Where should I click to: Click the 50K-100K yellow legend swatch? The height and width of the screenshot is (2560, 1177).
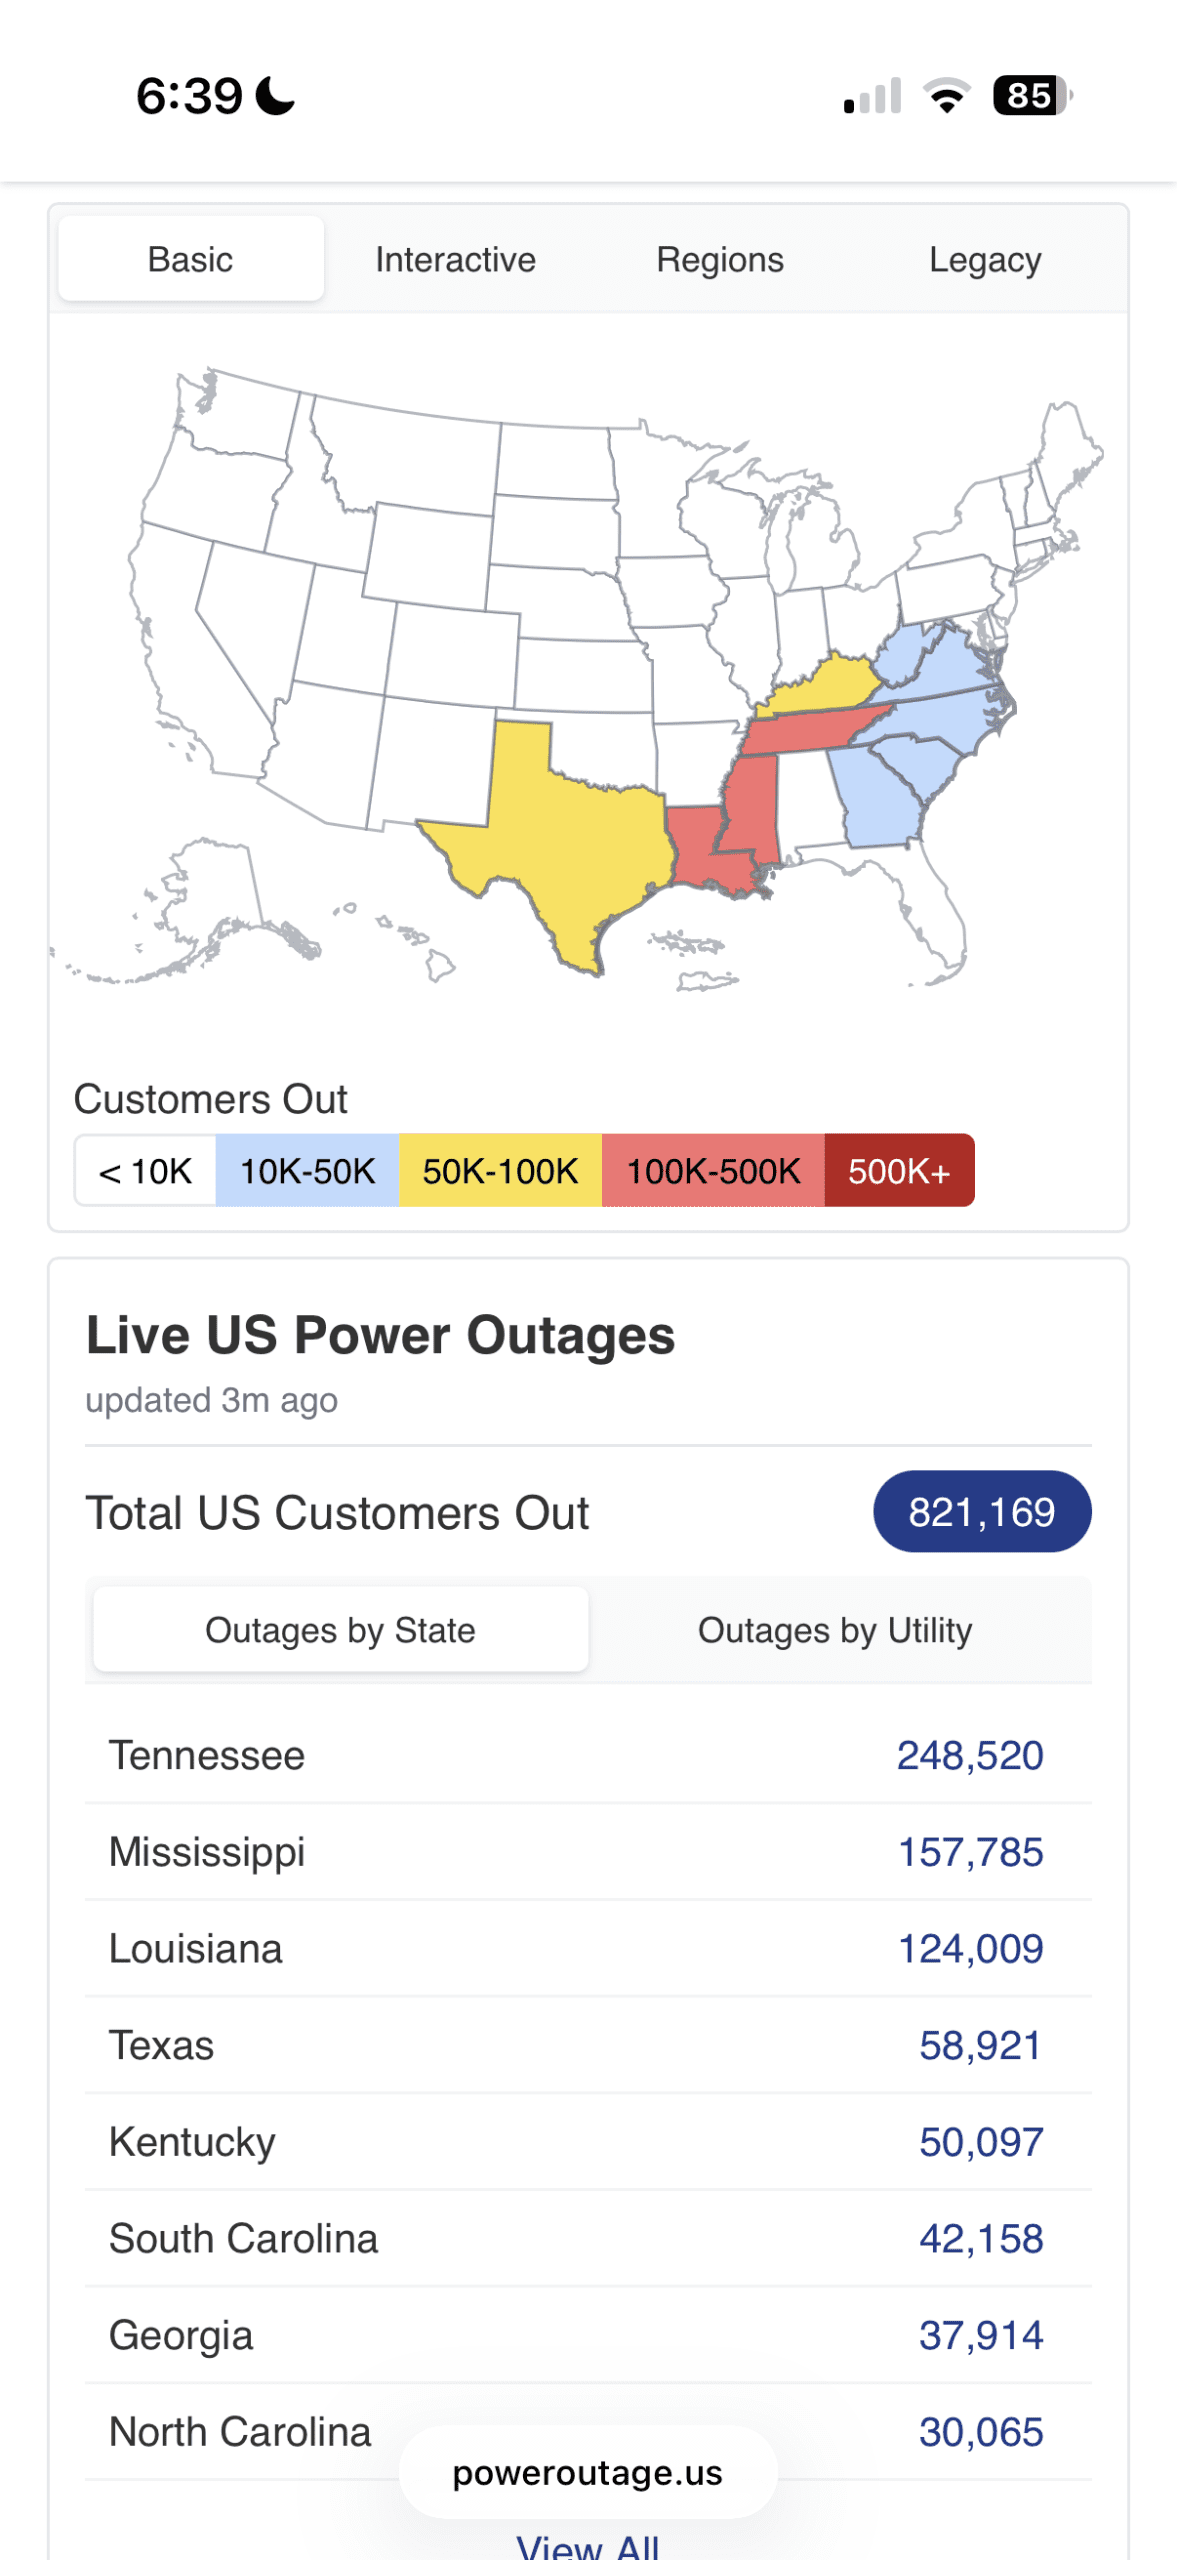tap(500, 1171)
